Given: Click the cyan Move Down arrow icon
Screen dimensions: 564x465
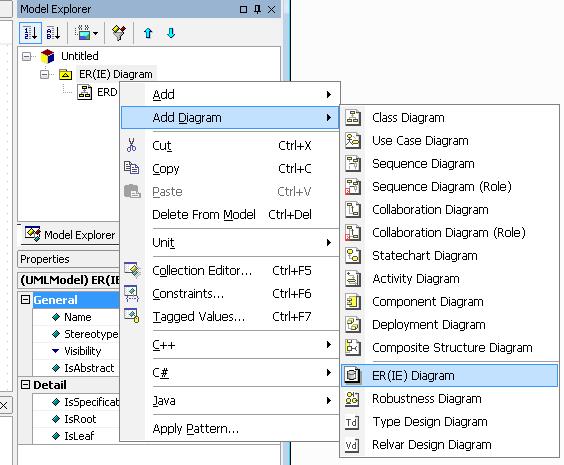Looking at the screenshot, I should pyautogui.click(x=171, y=33).
